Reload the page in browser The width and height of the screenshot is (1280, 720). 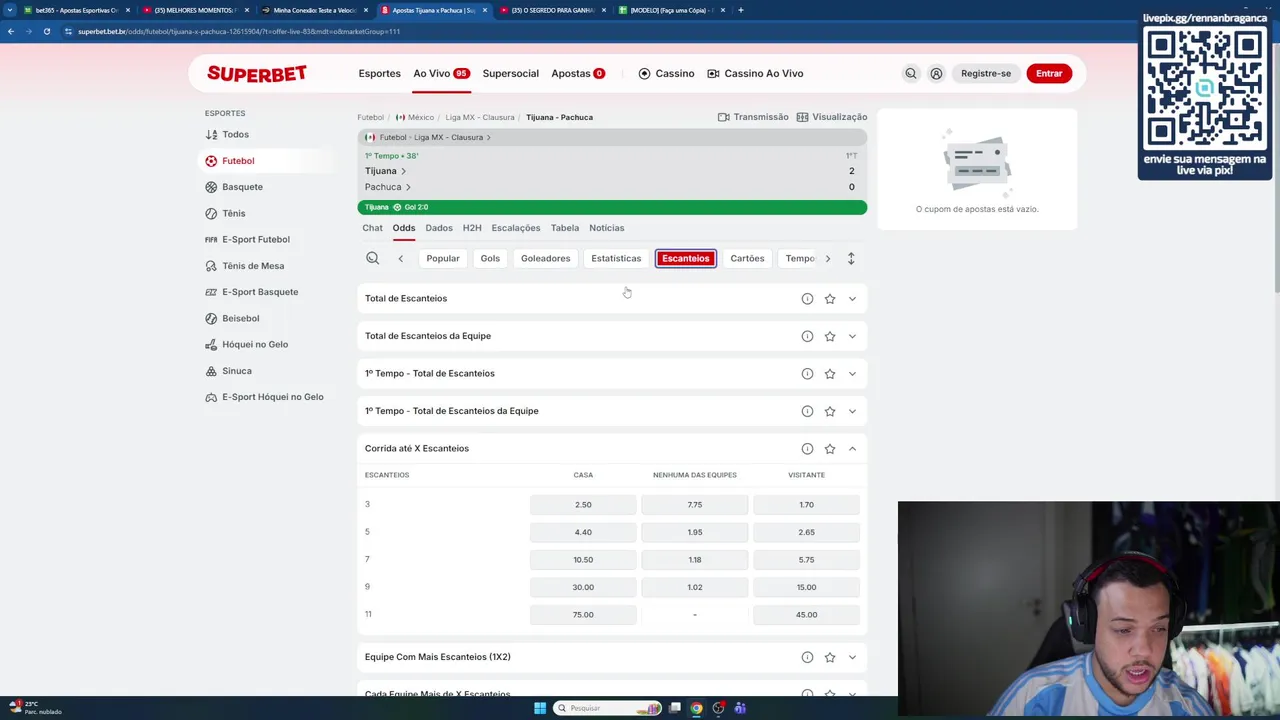point(46,31)
